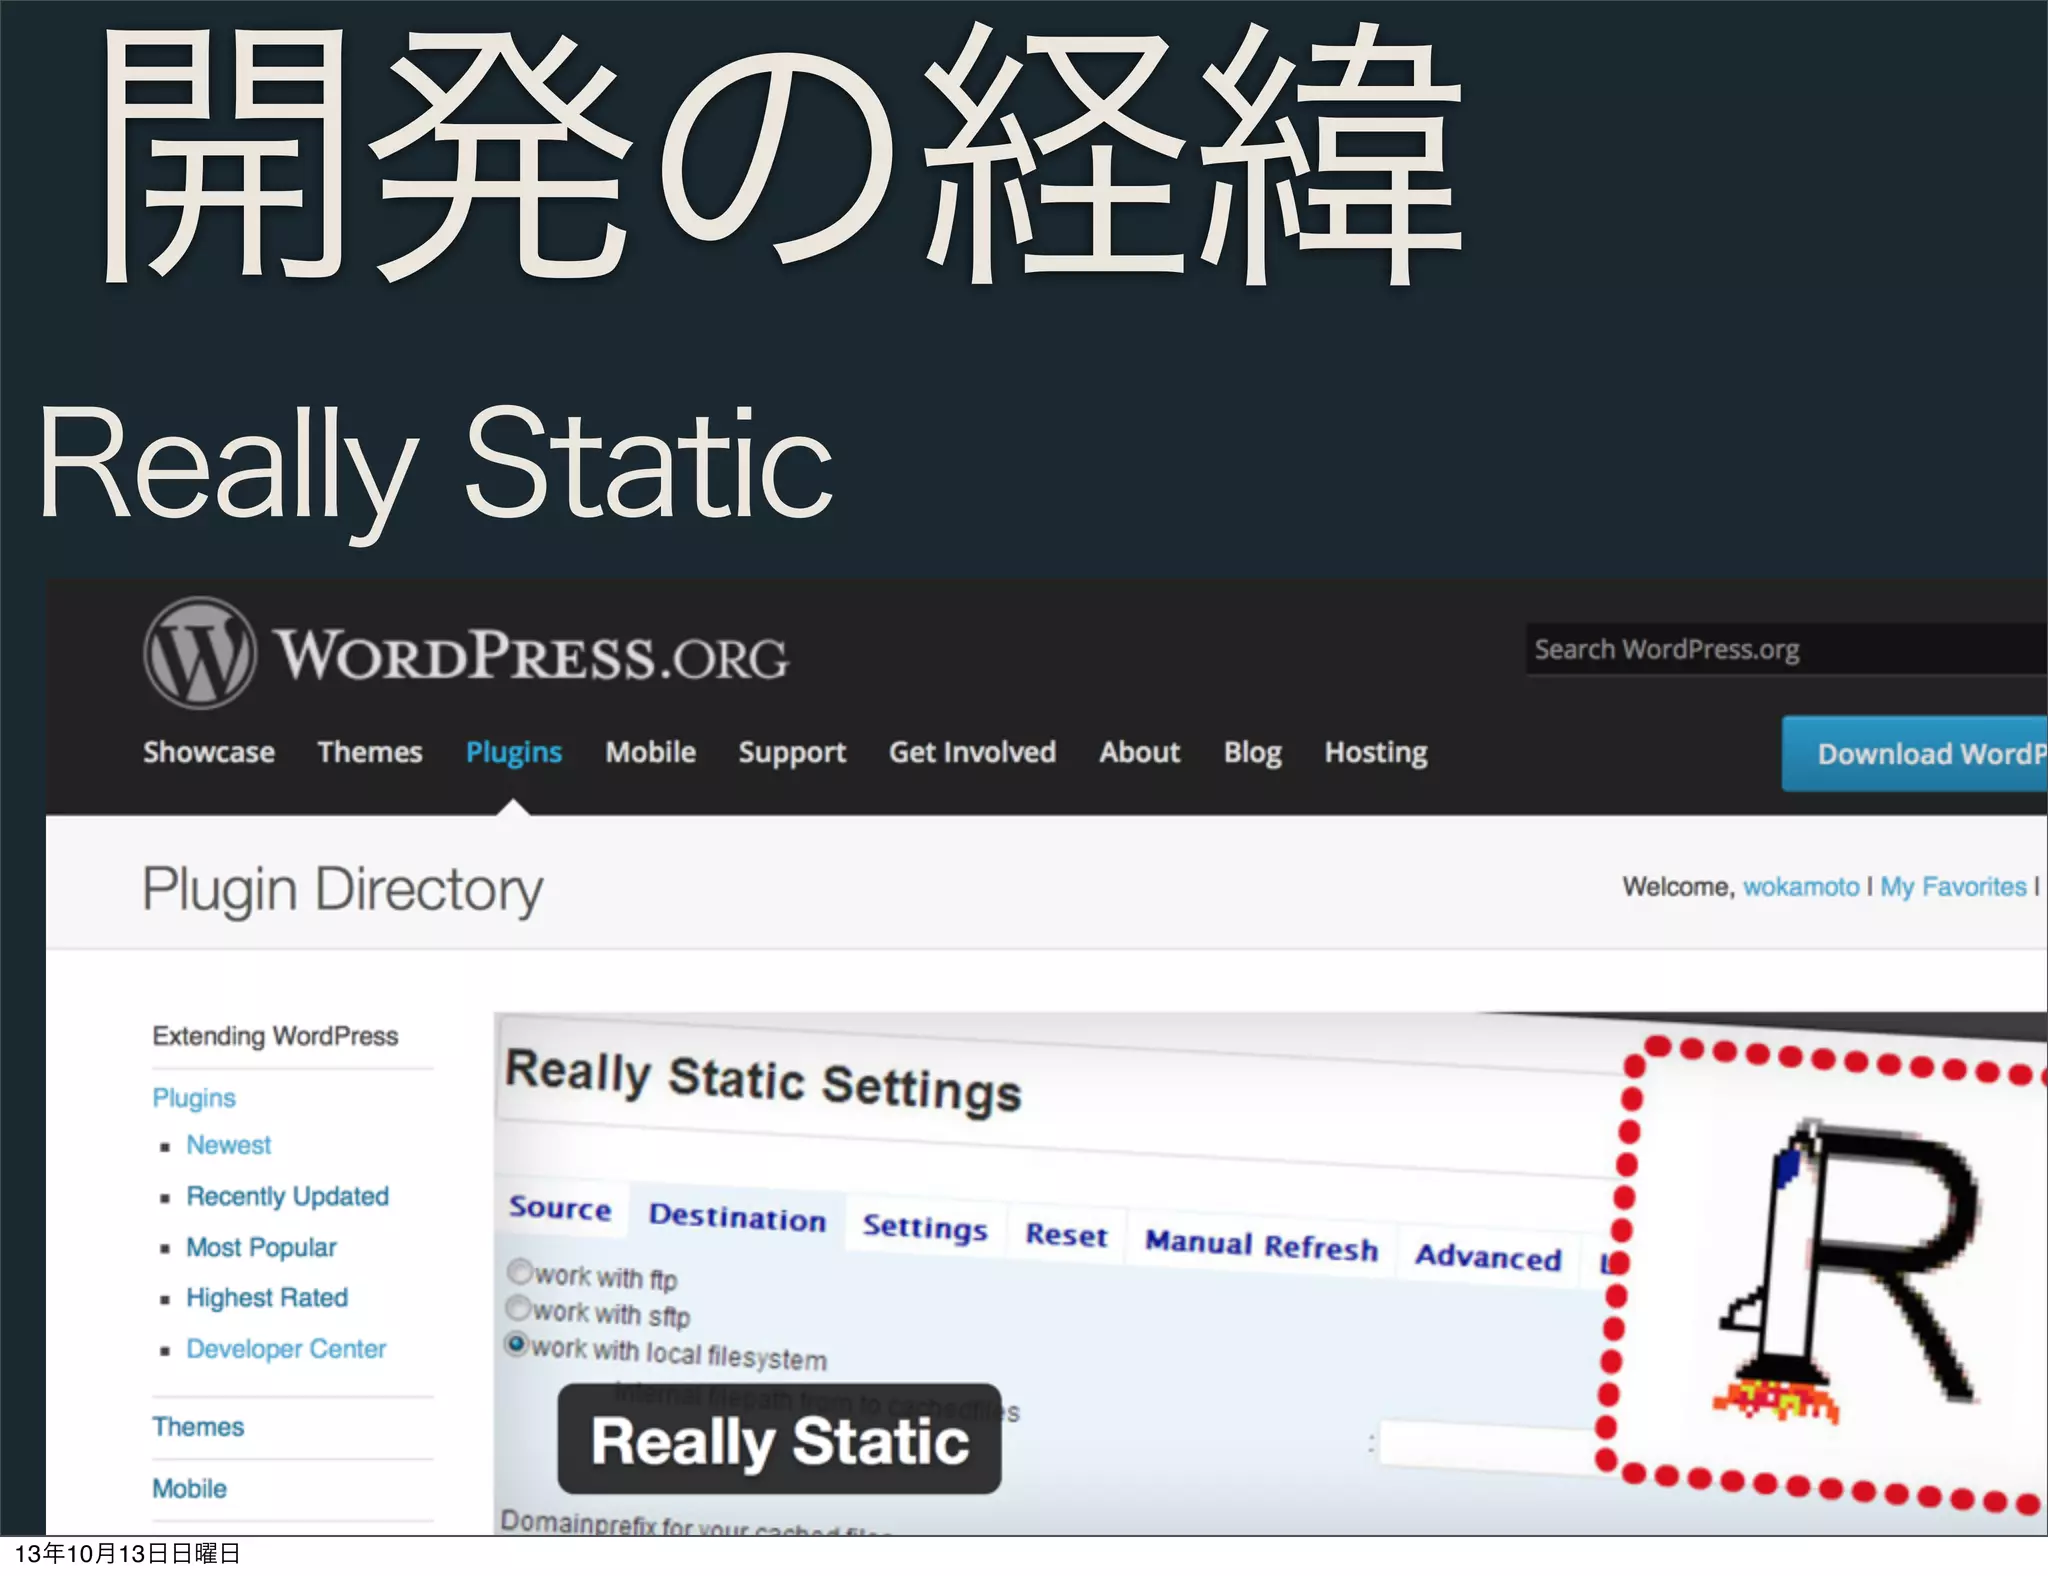Open the Get Involved menu item
2048x1576 pixels.
click(x=972, y=752)
